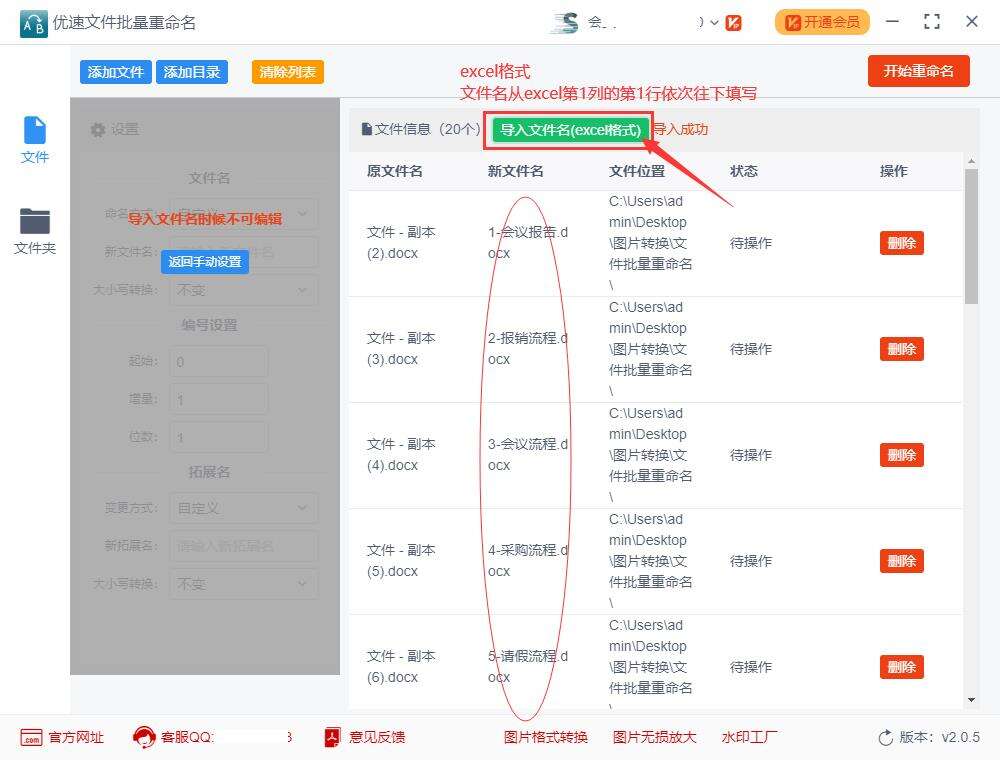This screenshot has height=760, width=1000.
Task: Select the 5-请假流程.docx new file name
Action: pos(528,666)
